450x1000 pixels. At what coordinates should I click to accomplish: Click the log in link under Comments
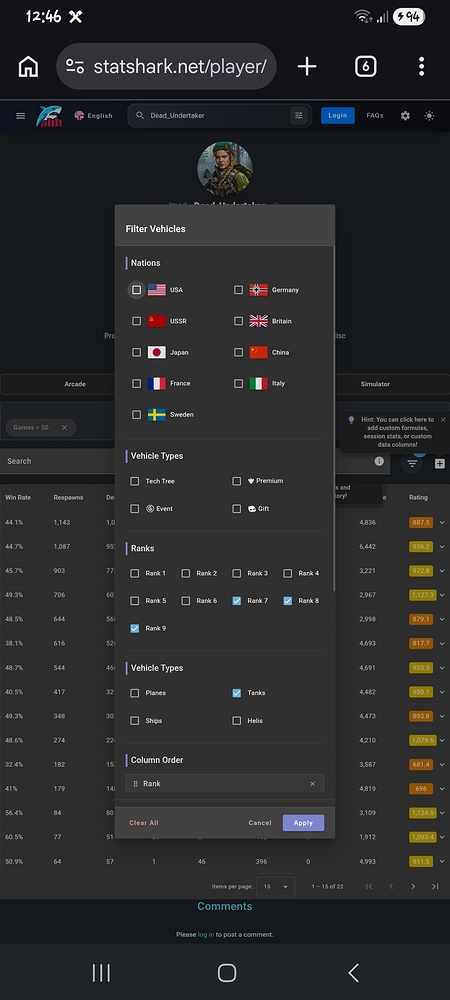click(206, 934)
